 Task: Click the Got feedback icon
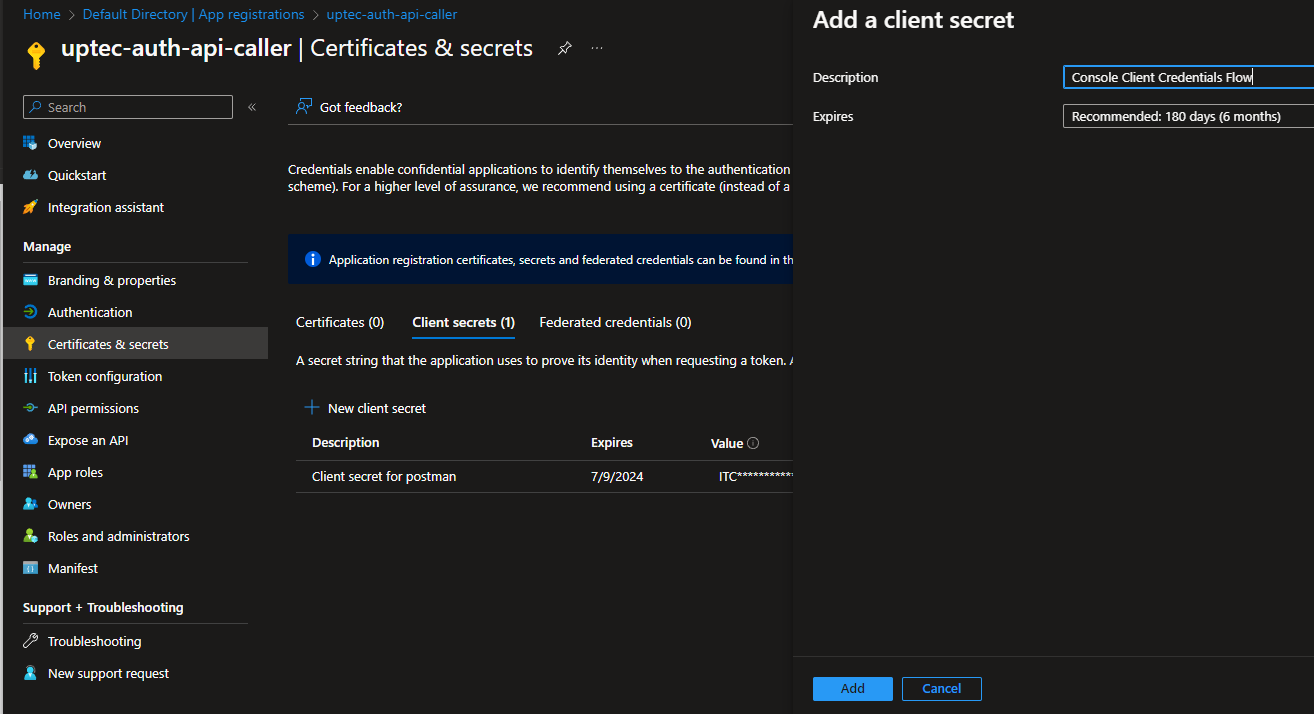point(305,107)
